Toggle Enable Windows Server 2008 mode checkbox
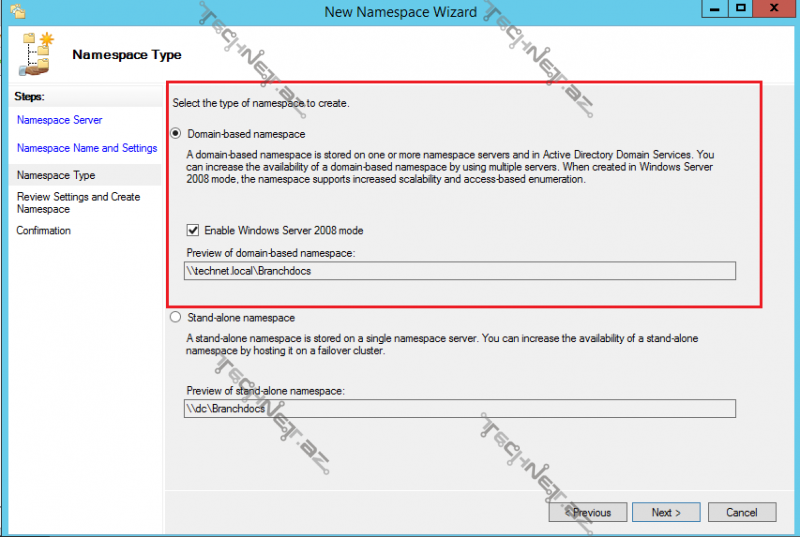The height and width of the screenshot is (537, 800). tap(194, 231)
